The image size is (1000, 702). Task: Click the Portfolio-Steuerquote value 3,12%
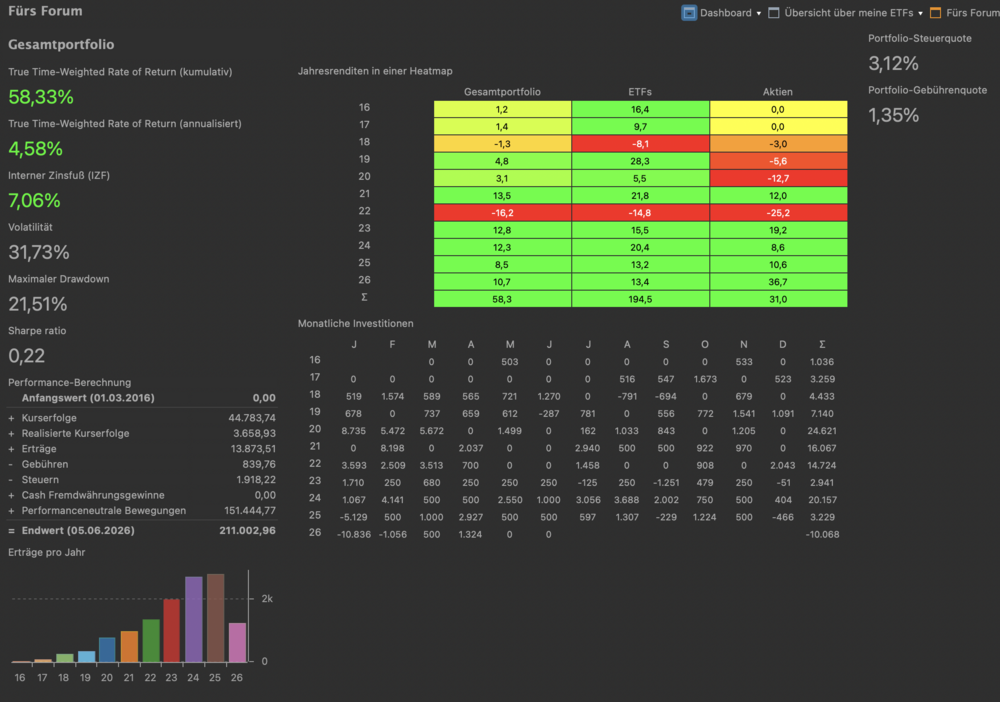tap(893, 63)
